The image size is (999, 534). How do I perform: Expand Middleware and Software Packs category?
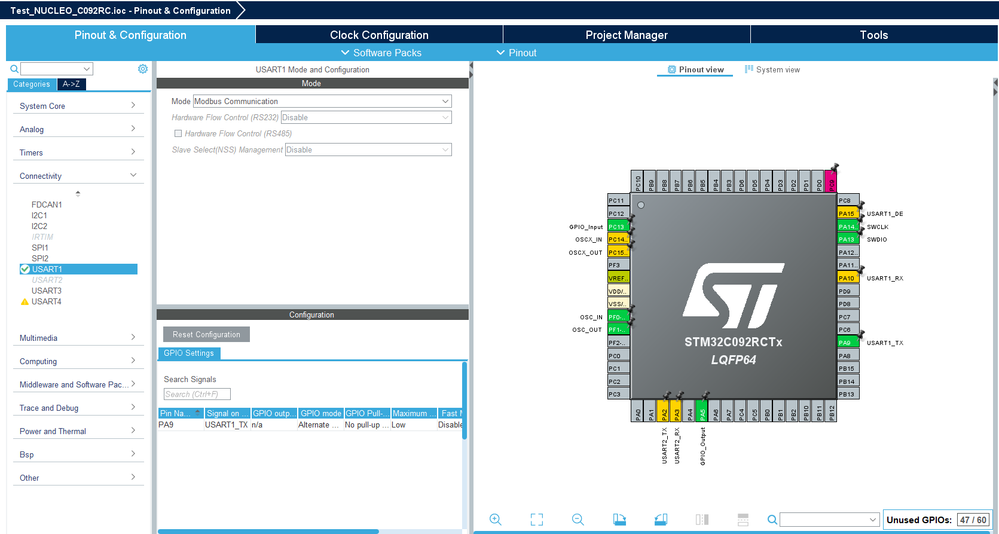(78, 384)
